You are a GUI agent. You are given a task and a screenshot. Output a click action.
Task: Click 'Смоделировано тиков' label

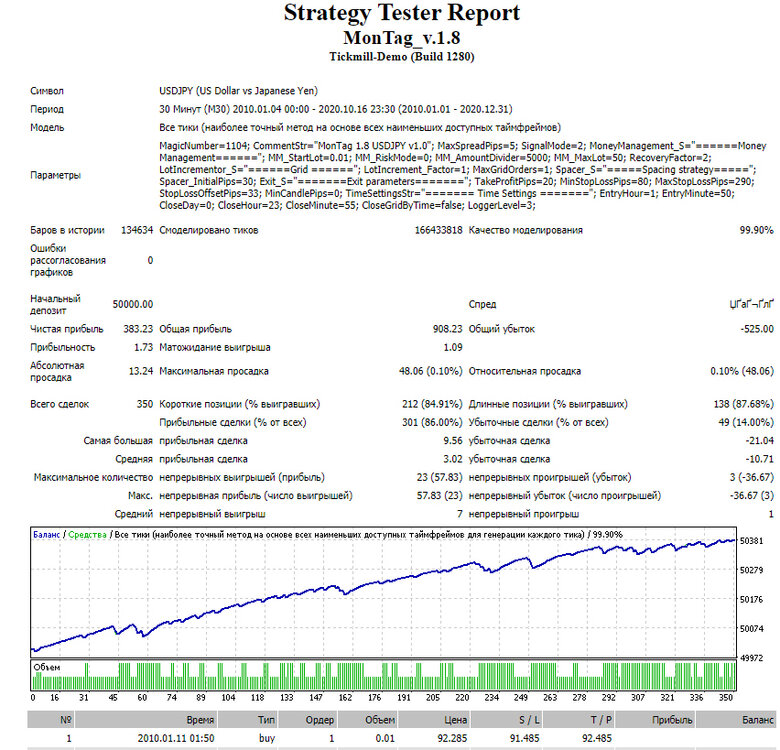pyautogui.click(x=208, y=230)
